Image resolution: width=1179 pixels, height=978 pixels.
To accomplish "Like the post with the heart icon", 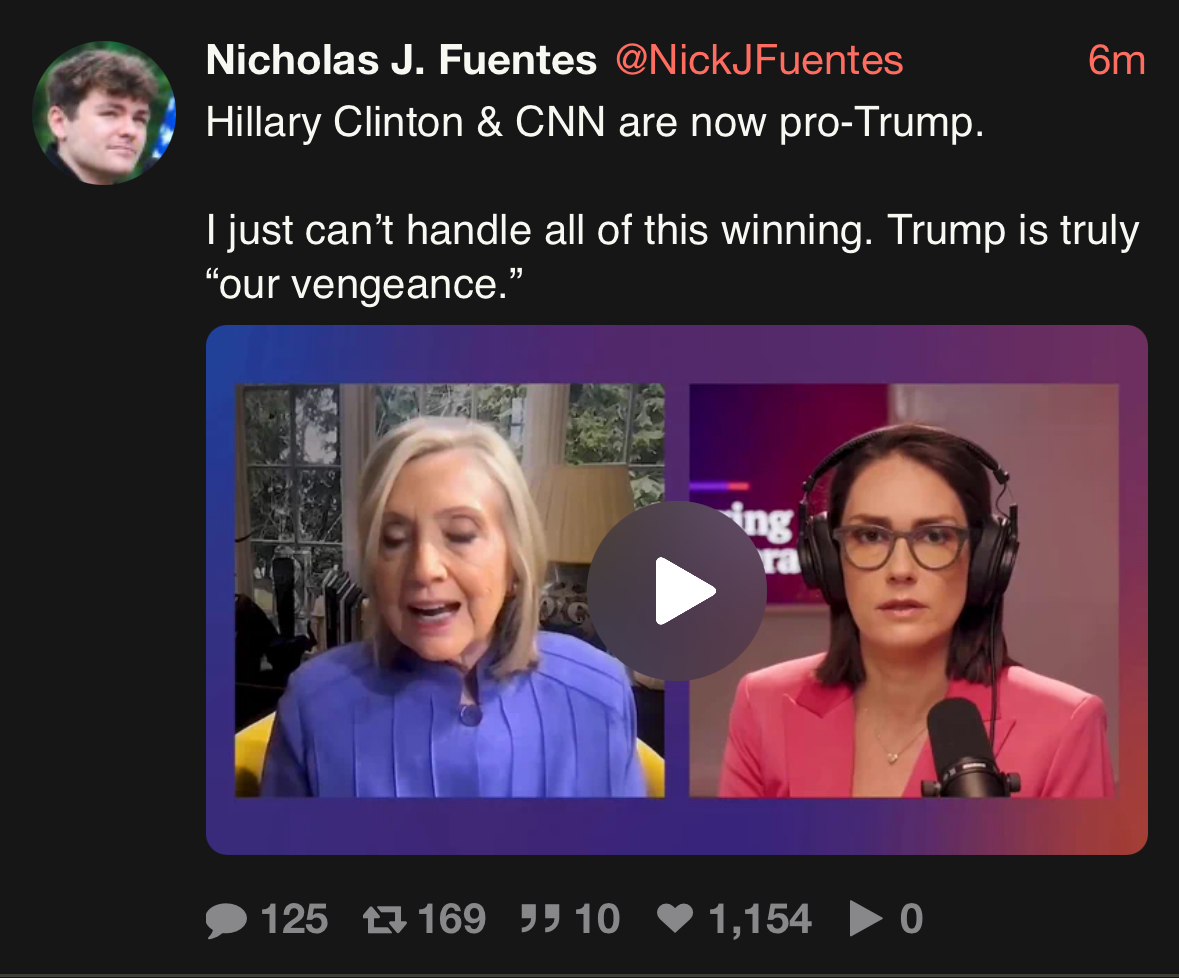I will click(675, 918).
